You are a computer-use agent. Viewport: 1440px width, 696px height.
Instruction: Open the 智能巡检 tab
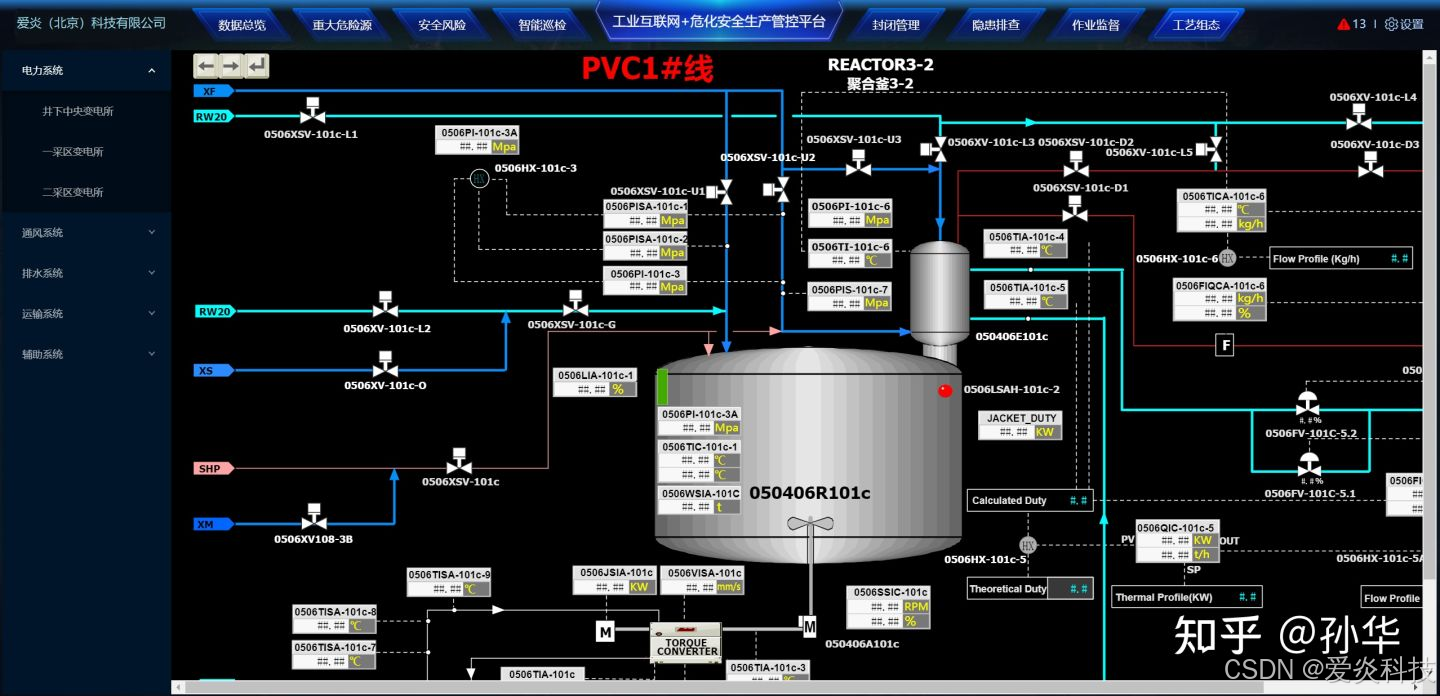(542, 25)
